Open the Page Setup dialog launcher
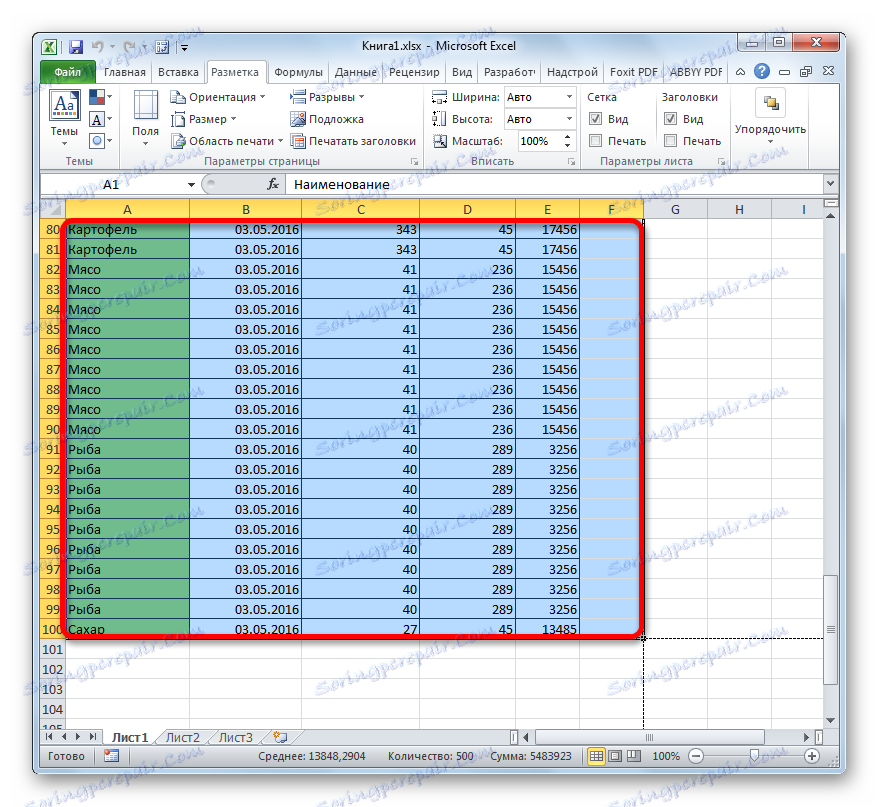Screen dimensions: 879x807 [x=415, y=161]
